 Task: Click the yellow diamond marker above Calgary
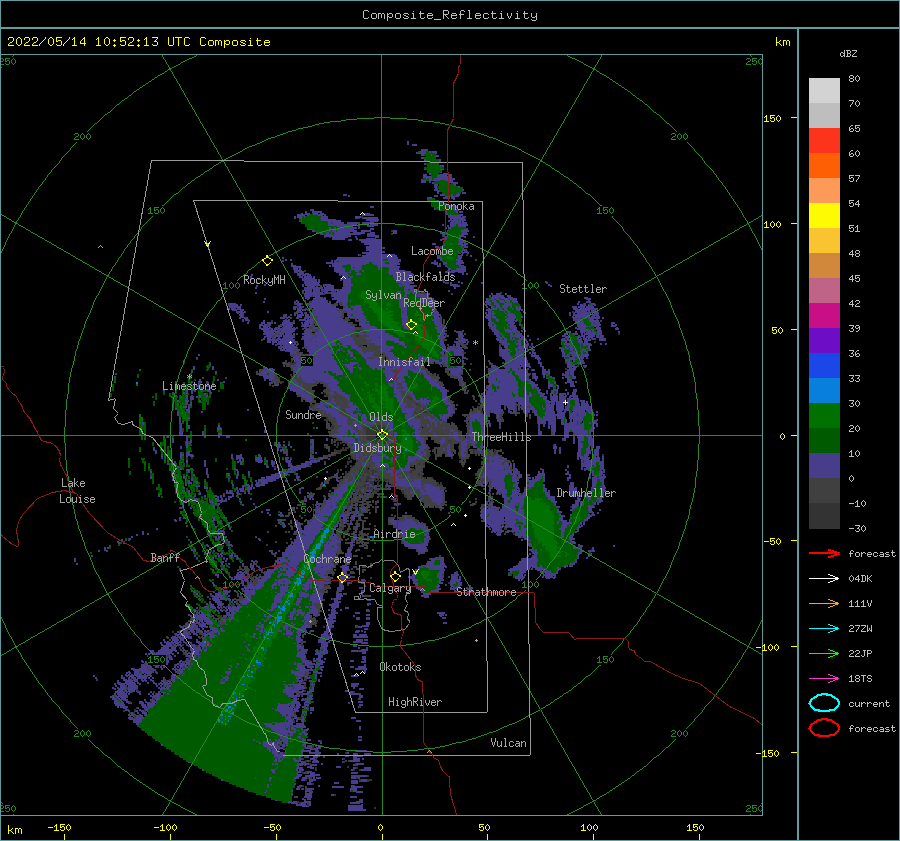point(395,576)
